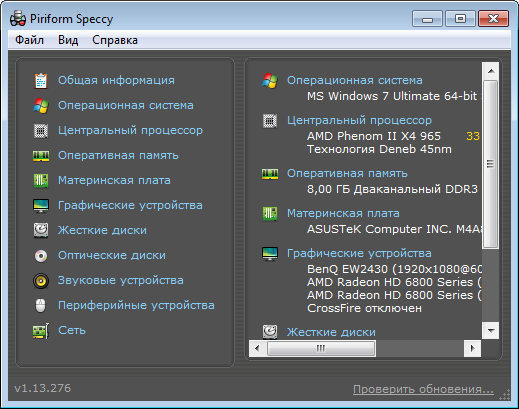Viewport: 519px width, 409px height.
Task: Open the Материнская плата board icon in sidebar
Action: [x=41, y=181]
